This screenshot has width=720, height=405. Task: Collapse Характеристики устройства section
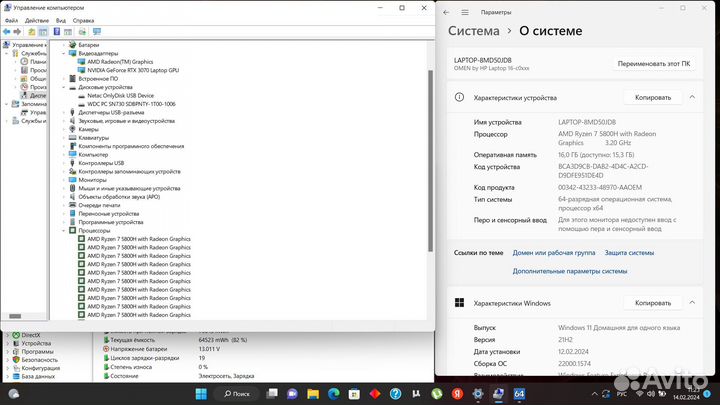[692, 97]
